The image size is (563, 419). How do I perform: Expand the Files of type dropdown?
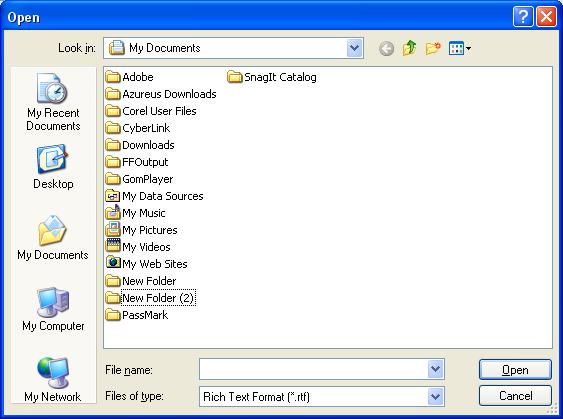435,396
